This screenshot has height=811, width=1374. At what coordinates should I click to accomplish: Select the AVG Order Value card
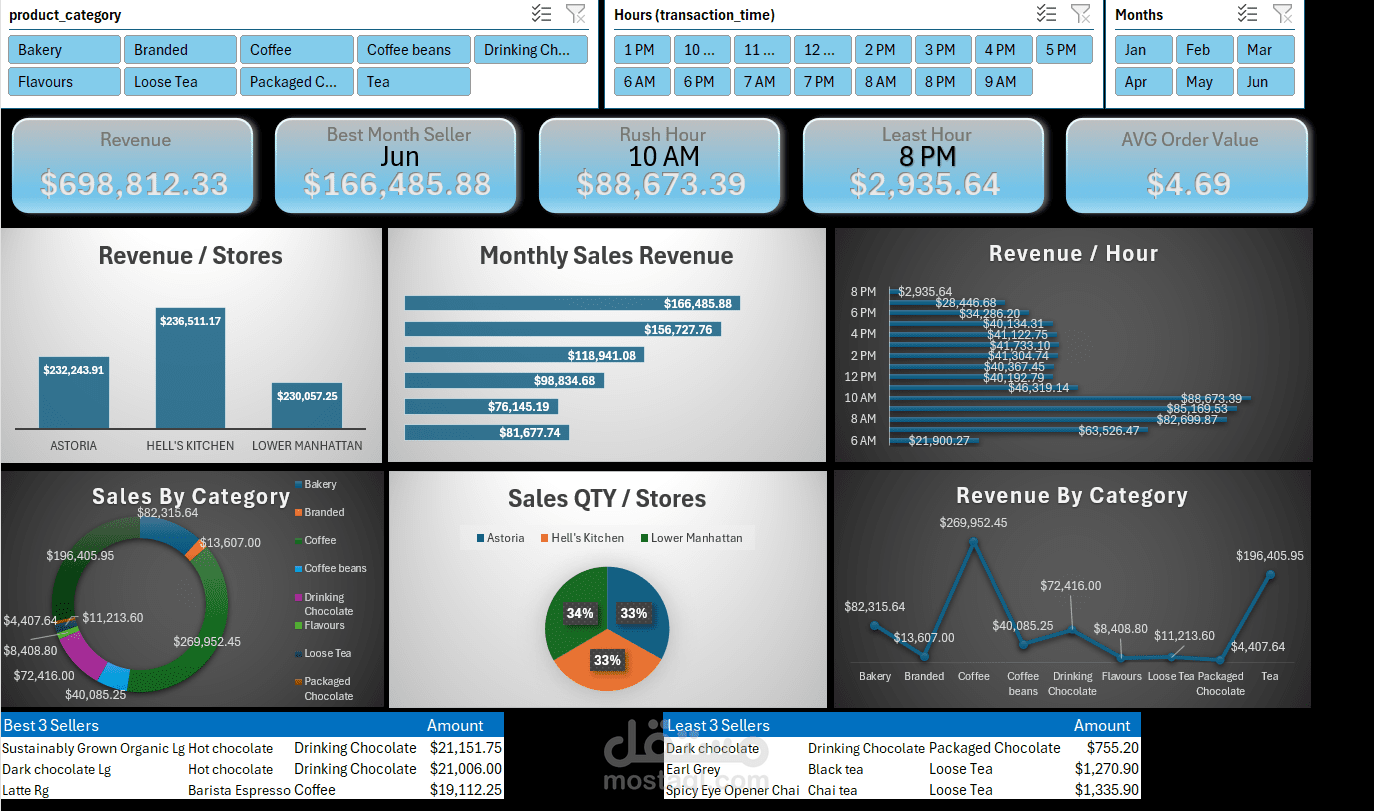[x=1188, y=166]
